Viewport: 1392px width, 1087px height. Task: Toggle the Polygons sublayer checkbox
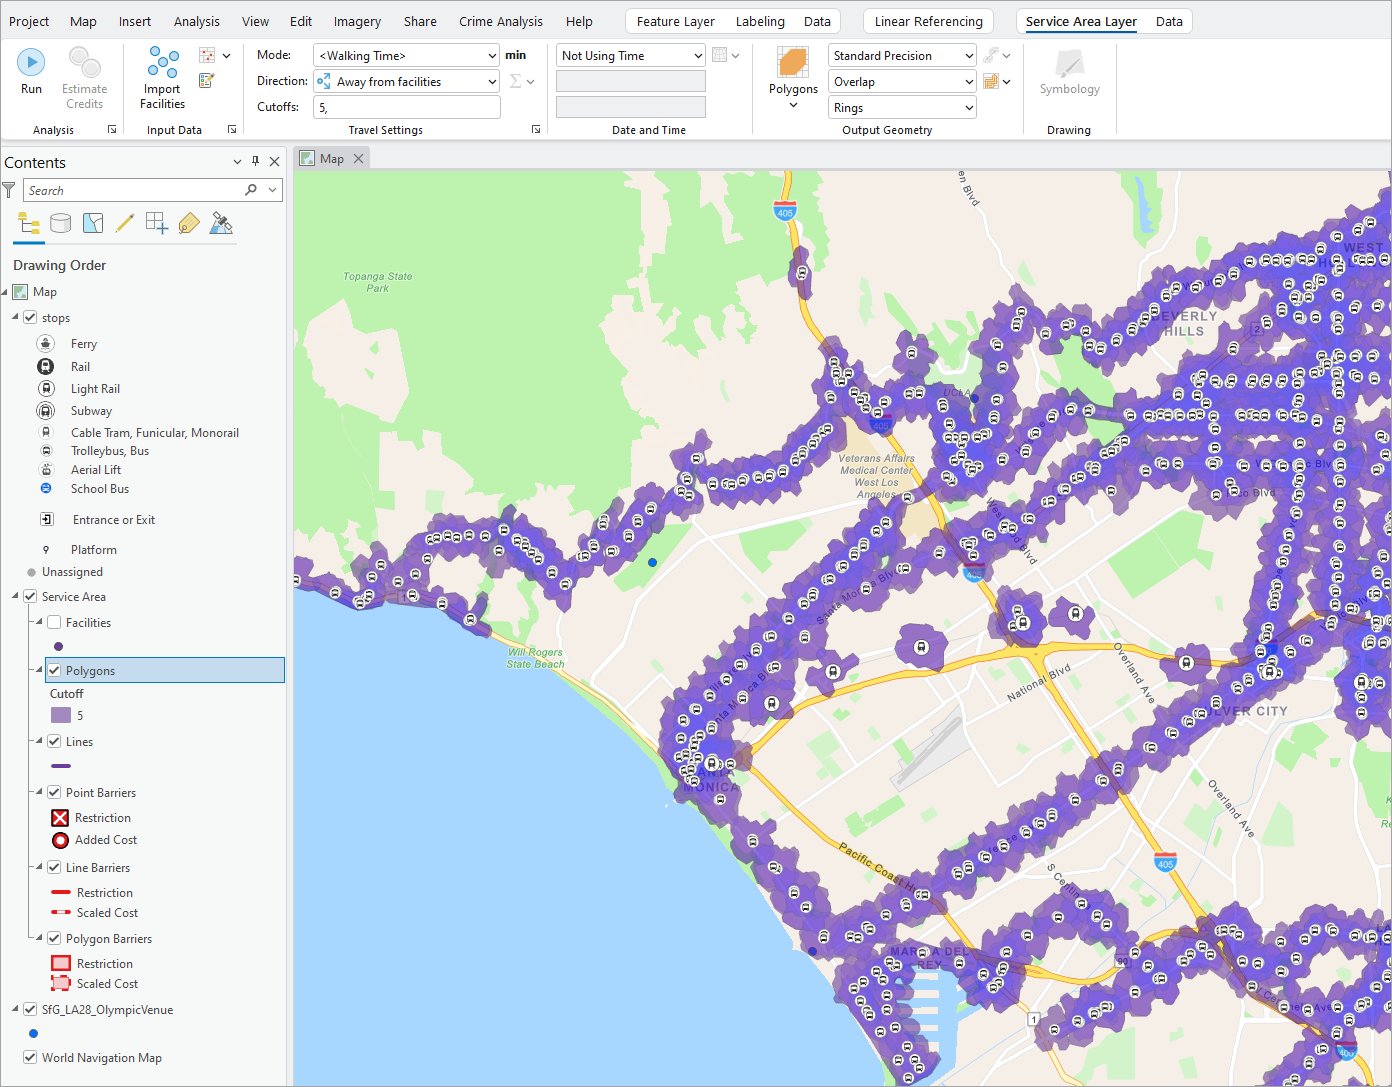click(x=54, y=670)
